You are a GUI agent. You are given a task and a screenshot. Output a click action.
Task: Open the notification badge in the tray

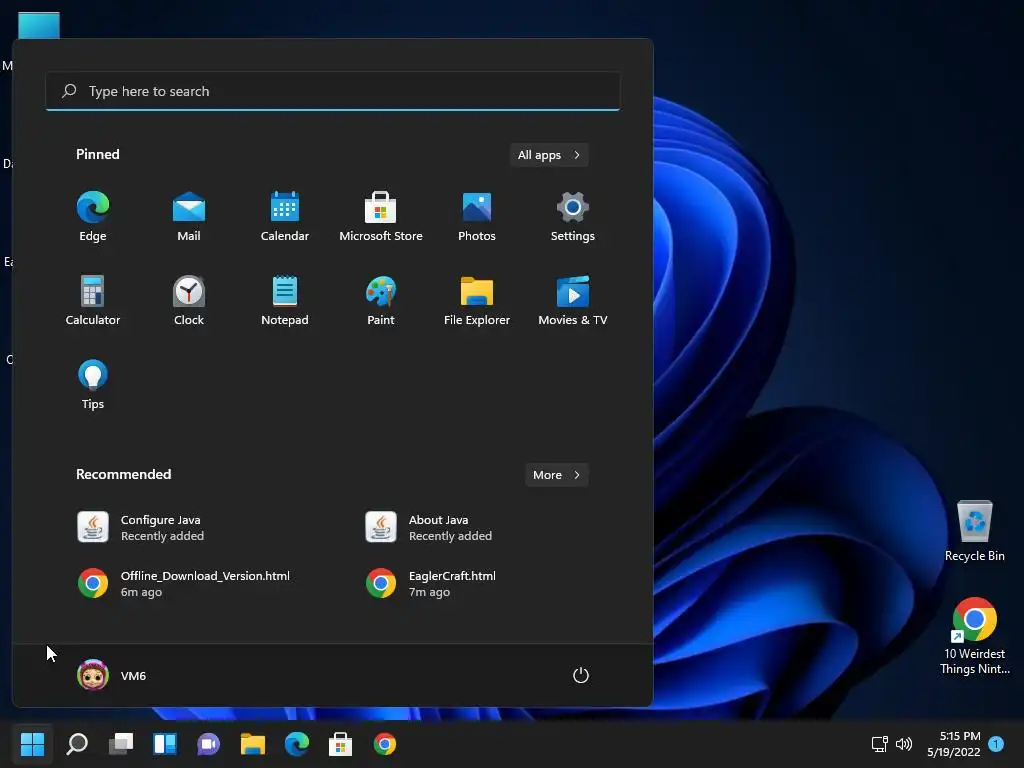(996, 744)
